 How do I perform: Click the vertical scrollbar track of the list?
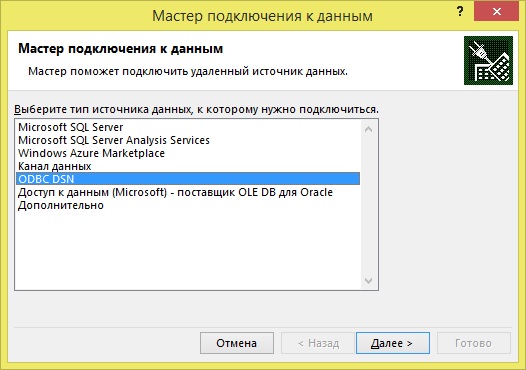(x=368, y=205)
